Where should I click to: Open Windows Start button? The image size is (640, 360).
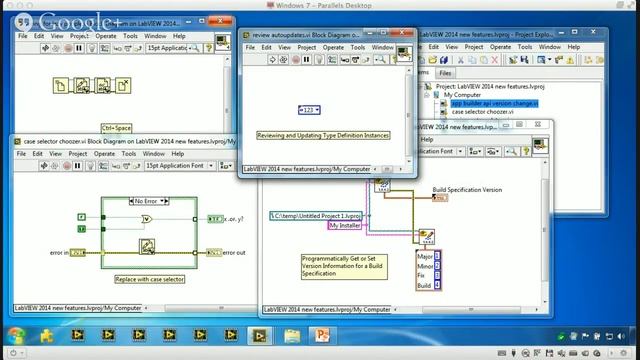tap(16, 336)
